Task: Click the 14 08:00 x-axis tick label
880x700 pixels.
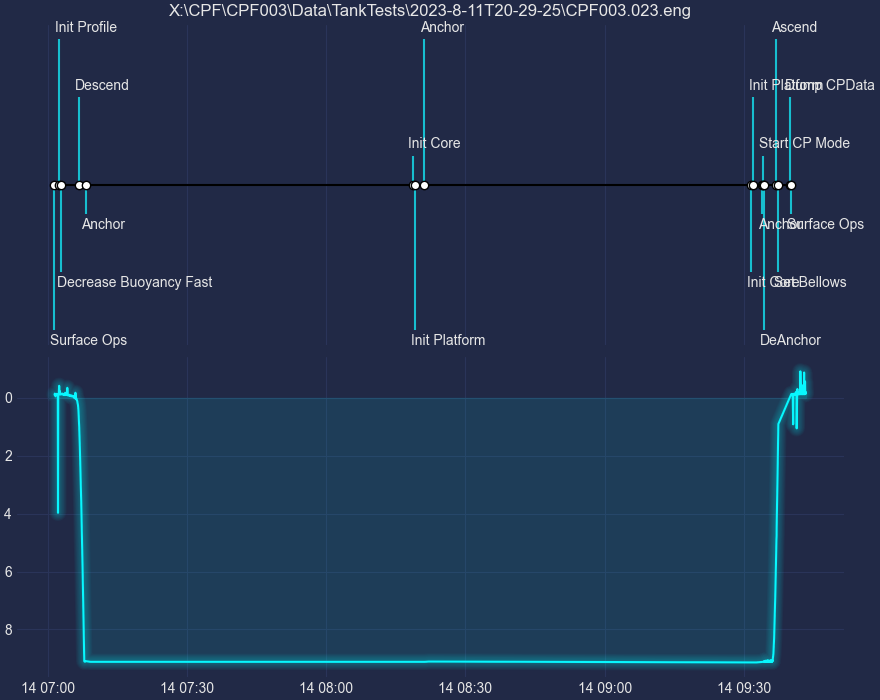Action: [x=326, y=688]
